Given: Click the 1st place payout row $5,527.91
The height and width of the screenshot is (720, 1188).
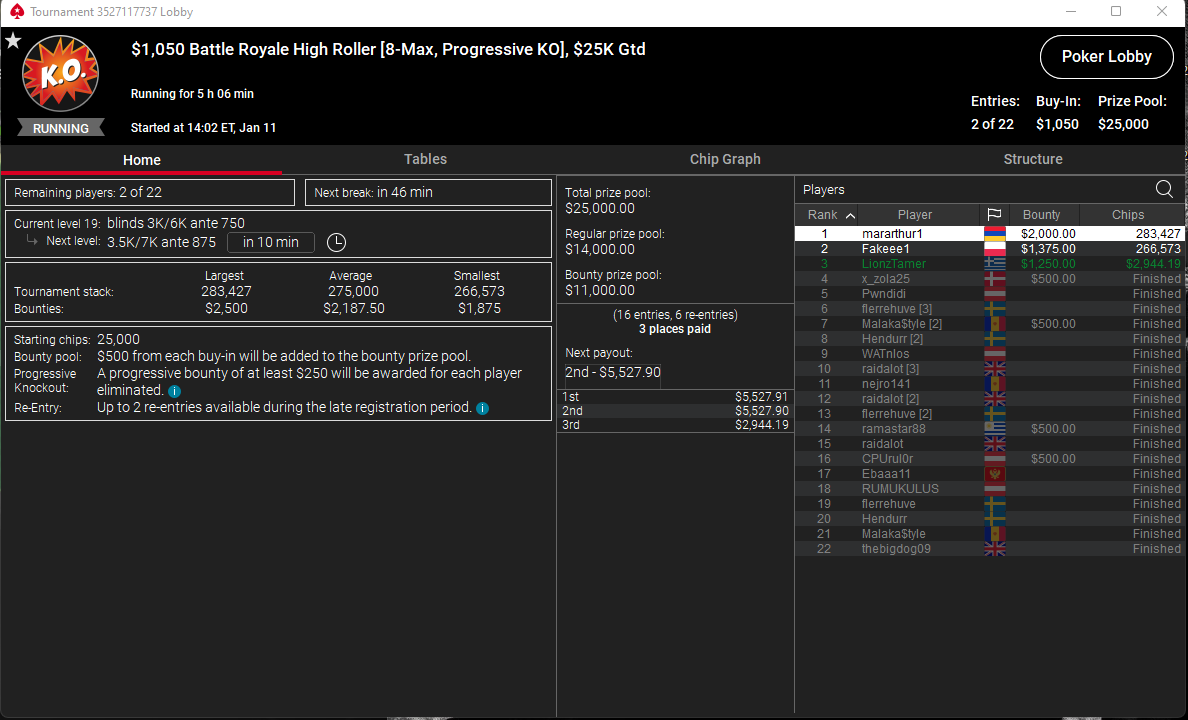Looking at the screenshot, I should (x=675, y=396).
